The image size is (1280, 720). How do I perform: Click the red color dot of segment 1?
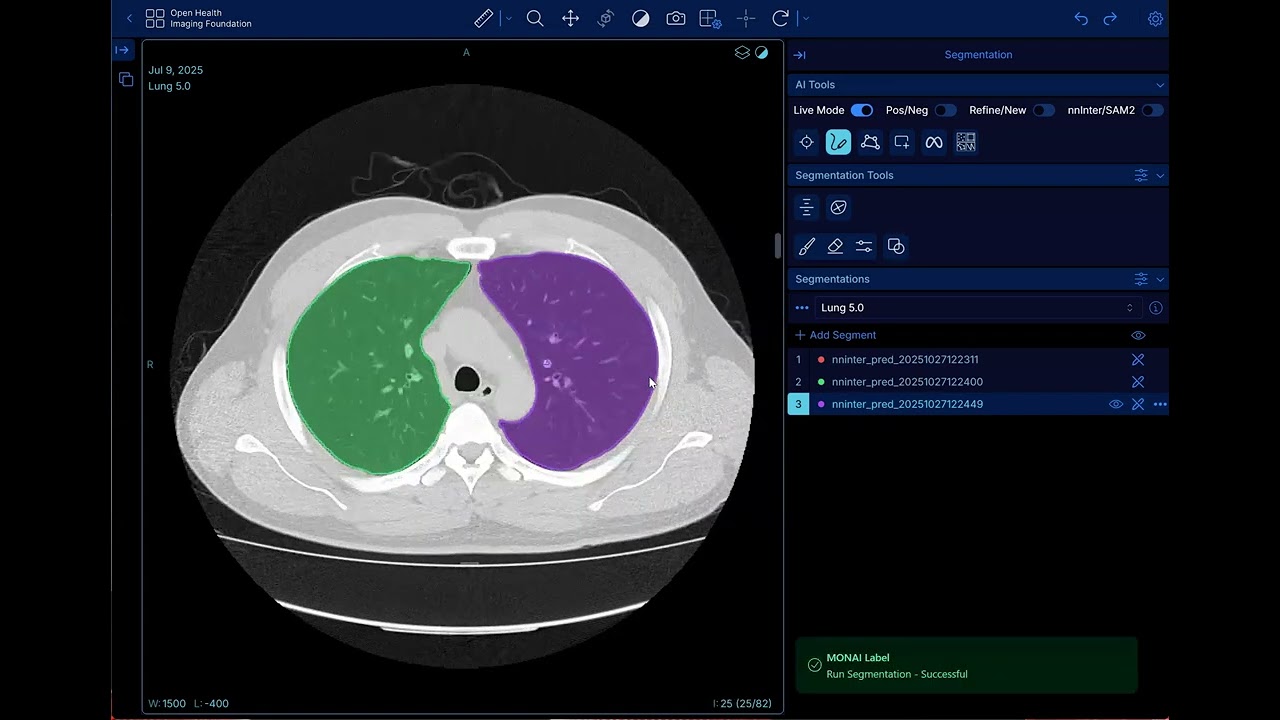(x=821, y=360)
